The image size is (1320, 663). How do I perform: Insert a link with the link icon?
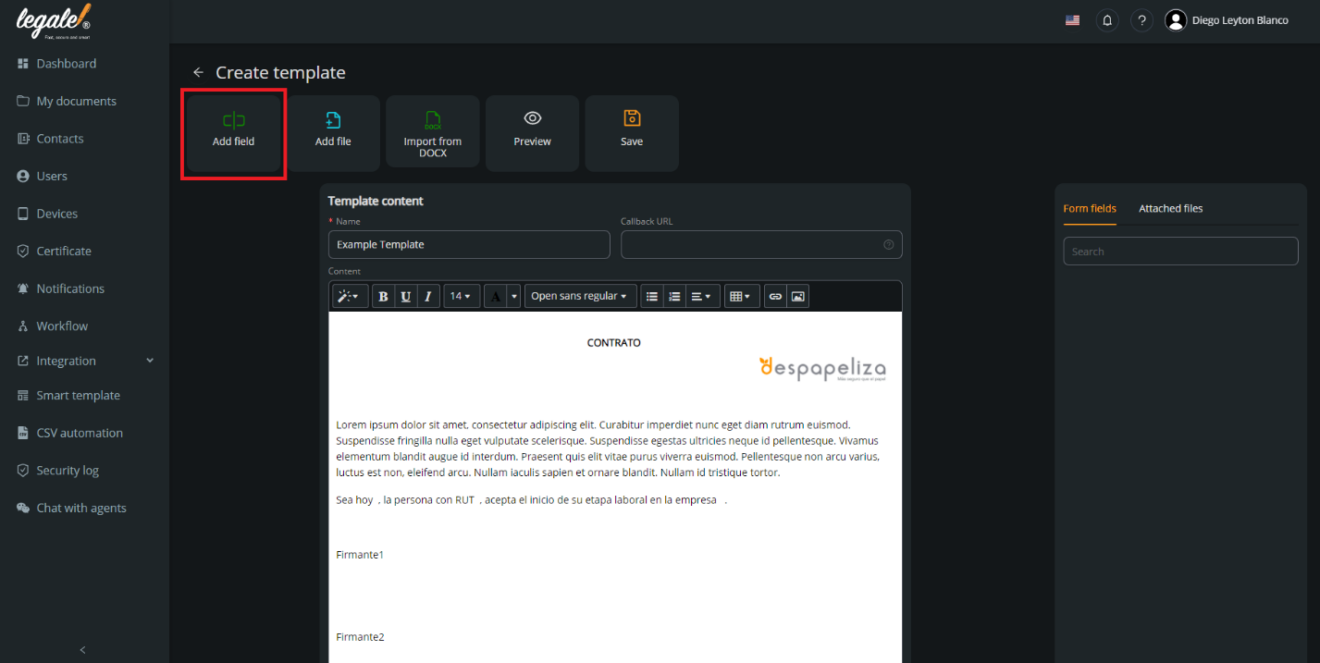773,295
